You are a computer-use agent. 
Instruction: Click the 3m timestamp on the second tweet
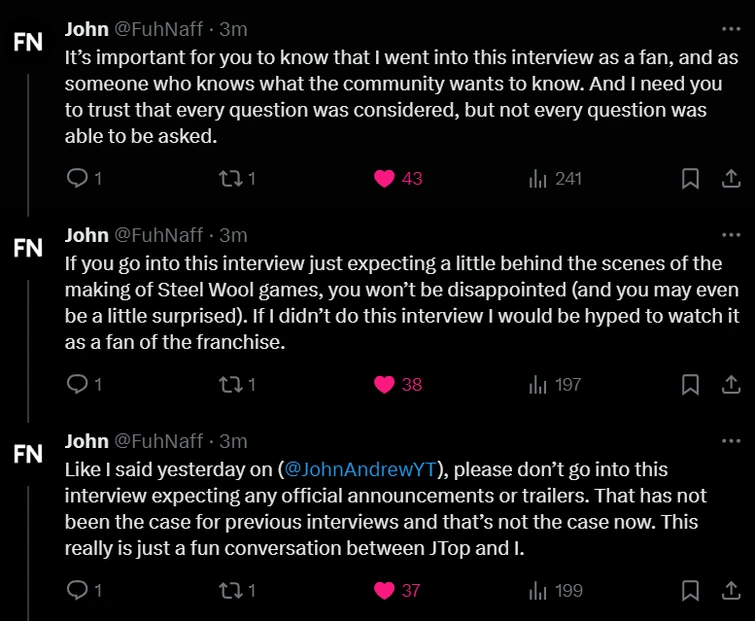click(233, 235)
